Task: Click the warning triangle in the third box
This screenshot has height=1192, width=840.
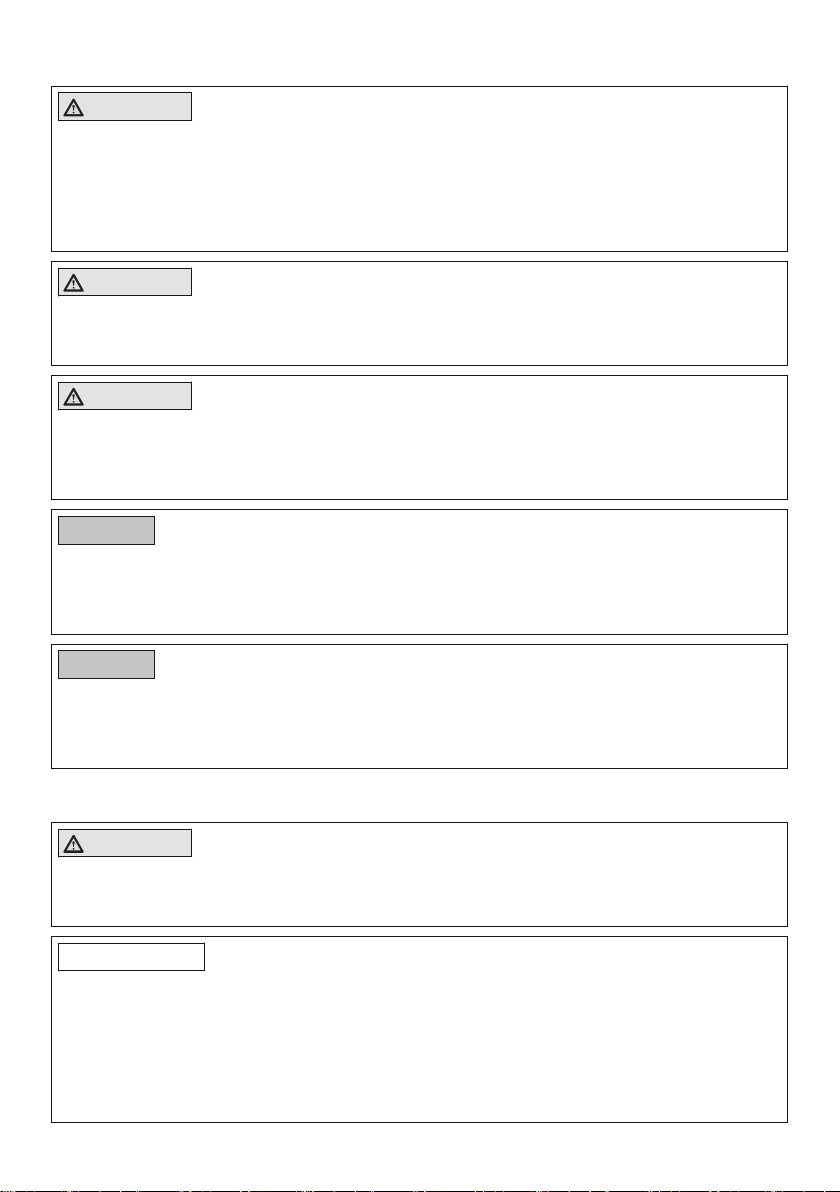Action: click(x=73, y=397)
